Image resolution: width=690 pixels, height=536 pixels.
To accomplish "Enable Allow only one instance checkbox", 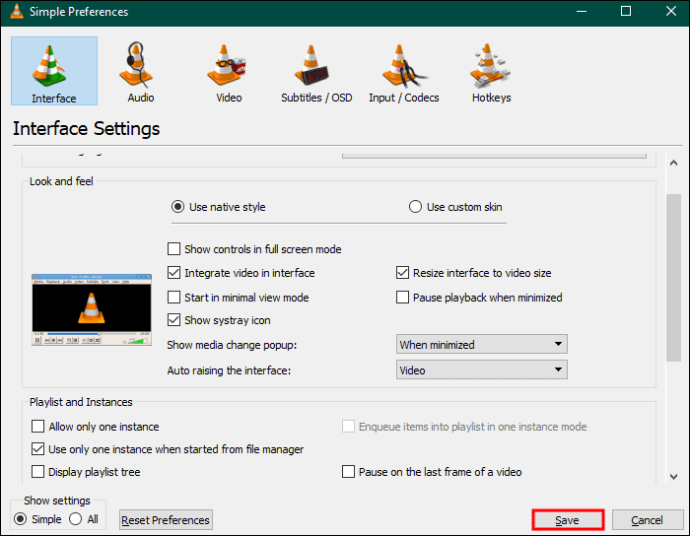I will pyautogui.click(x=38, y=426).
